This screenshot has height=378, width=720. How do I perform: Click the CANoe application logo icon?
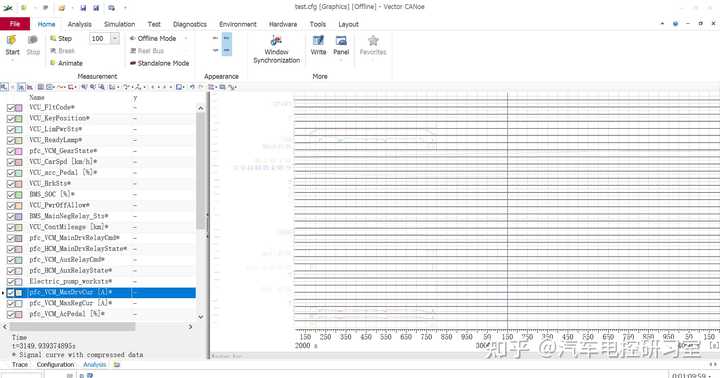7,7
